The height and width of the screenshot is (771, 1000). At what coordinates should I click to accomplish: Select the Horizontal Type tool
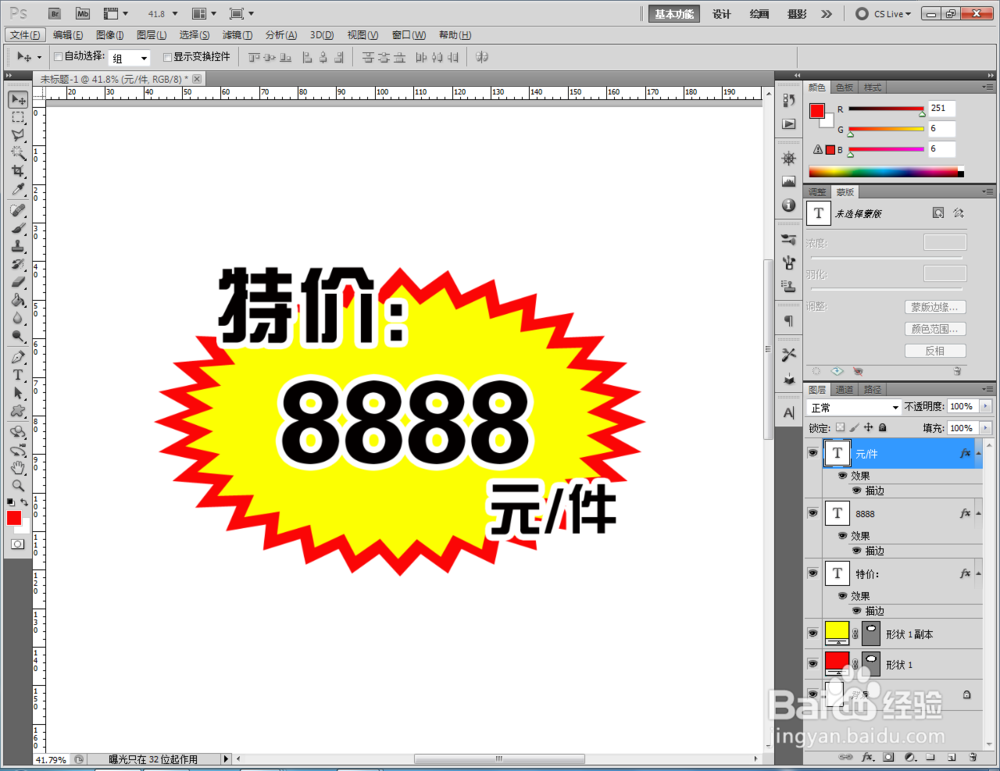coord(17,373)
